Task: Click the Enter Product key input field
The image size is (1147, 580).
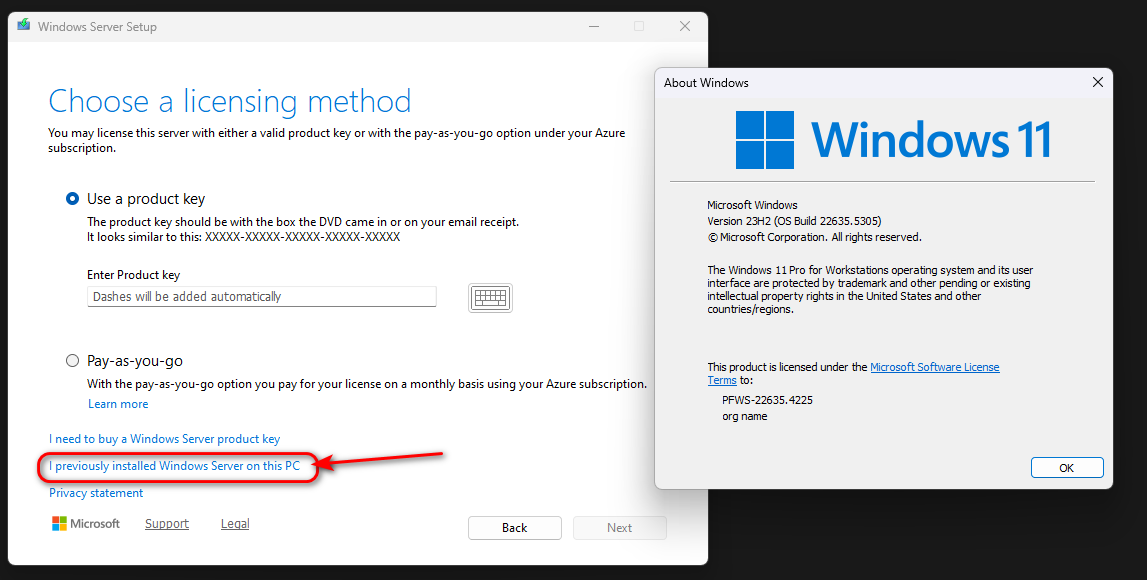Action: [261, 296]
